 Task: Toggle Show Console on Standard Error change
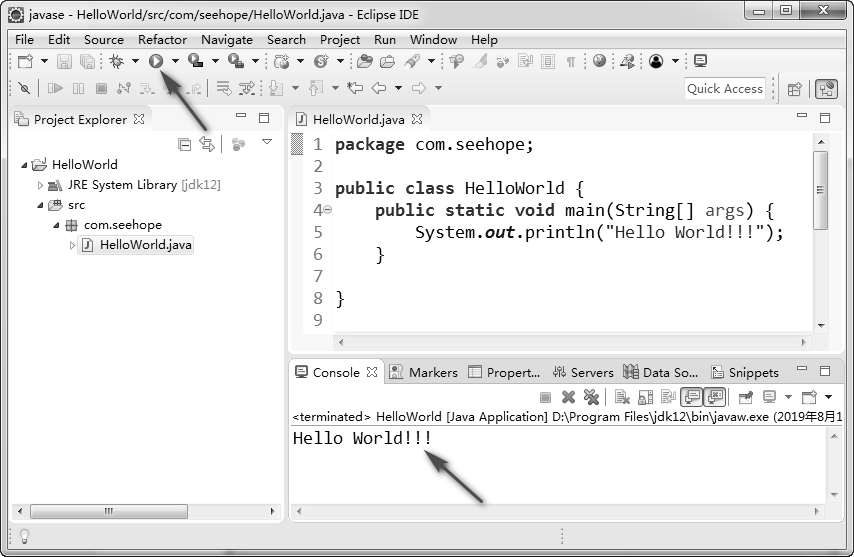pyautogui.click(x=715, y=397)
